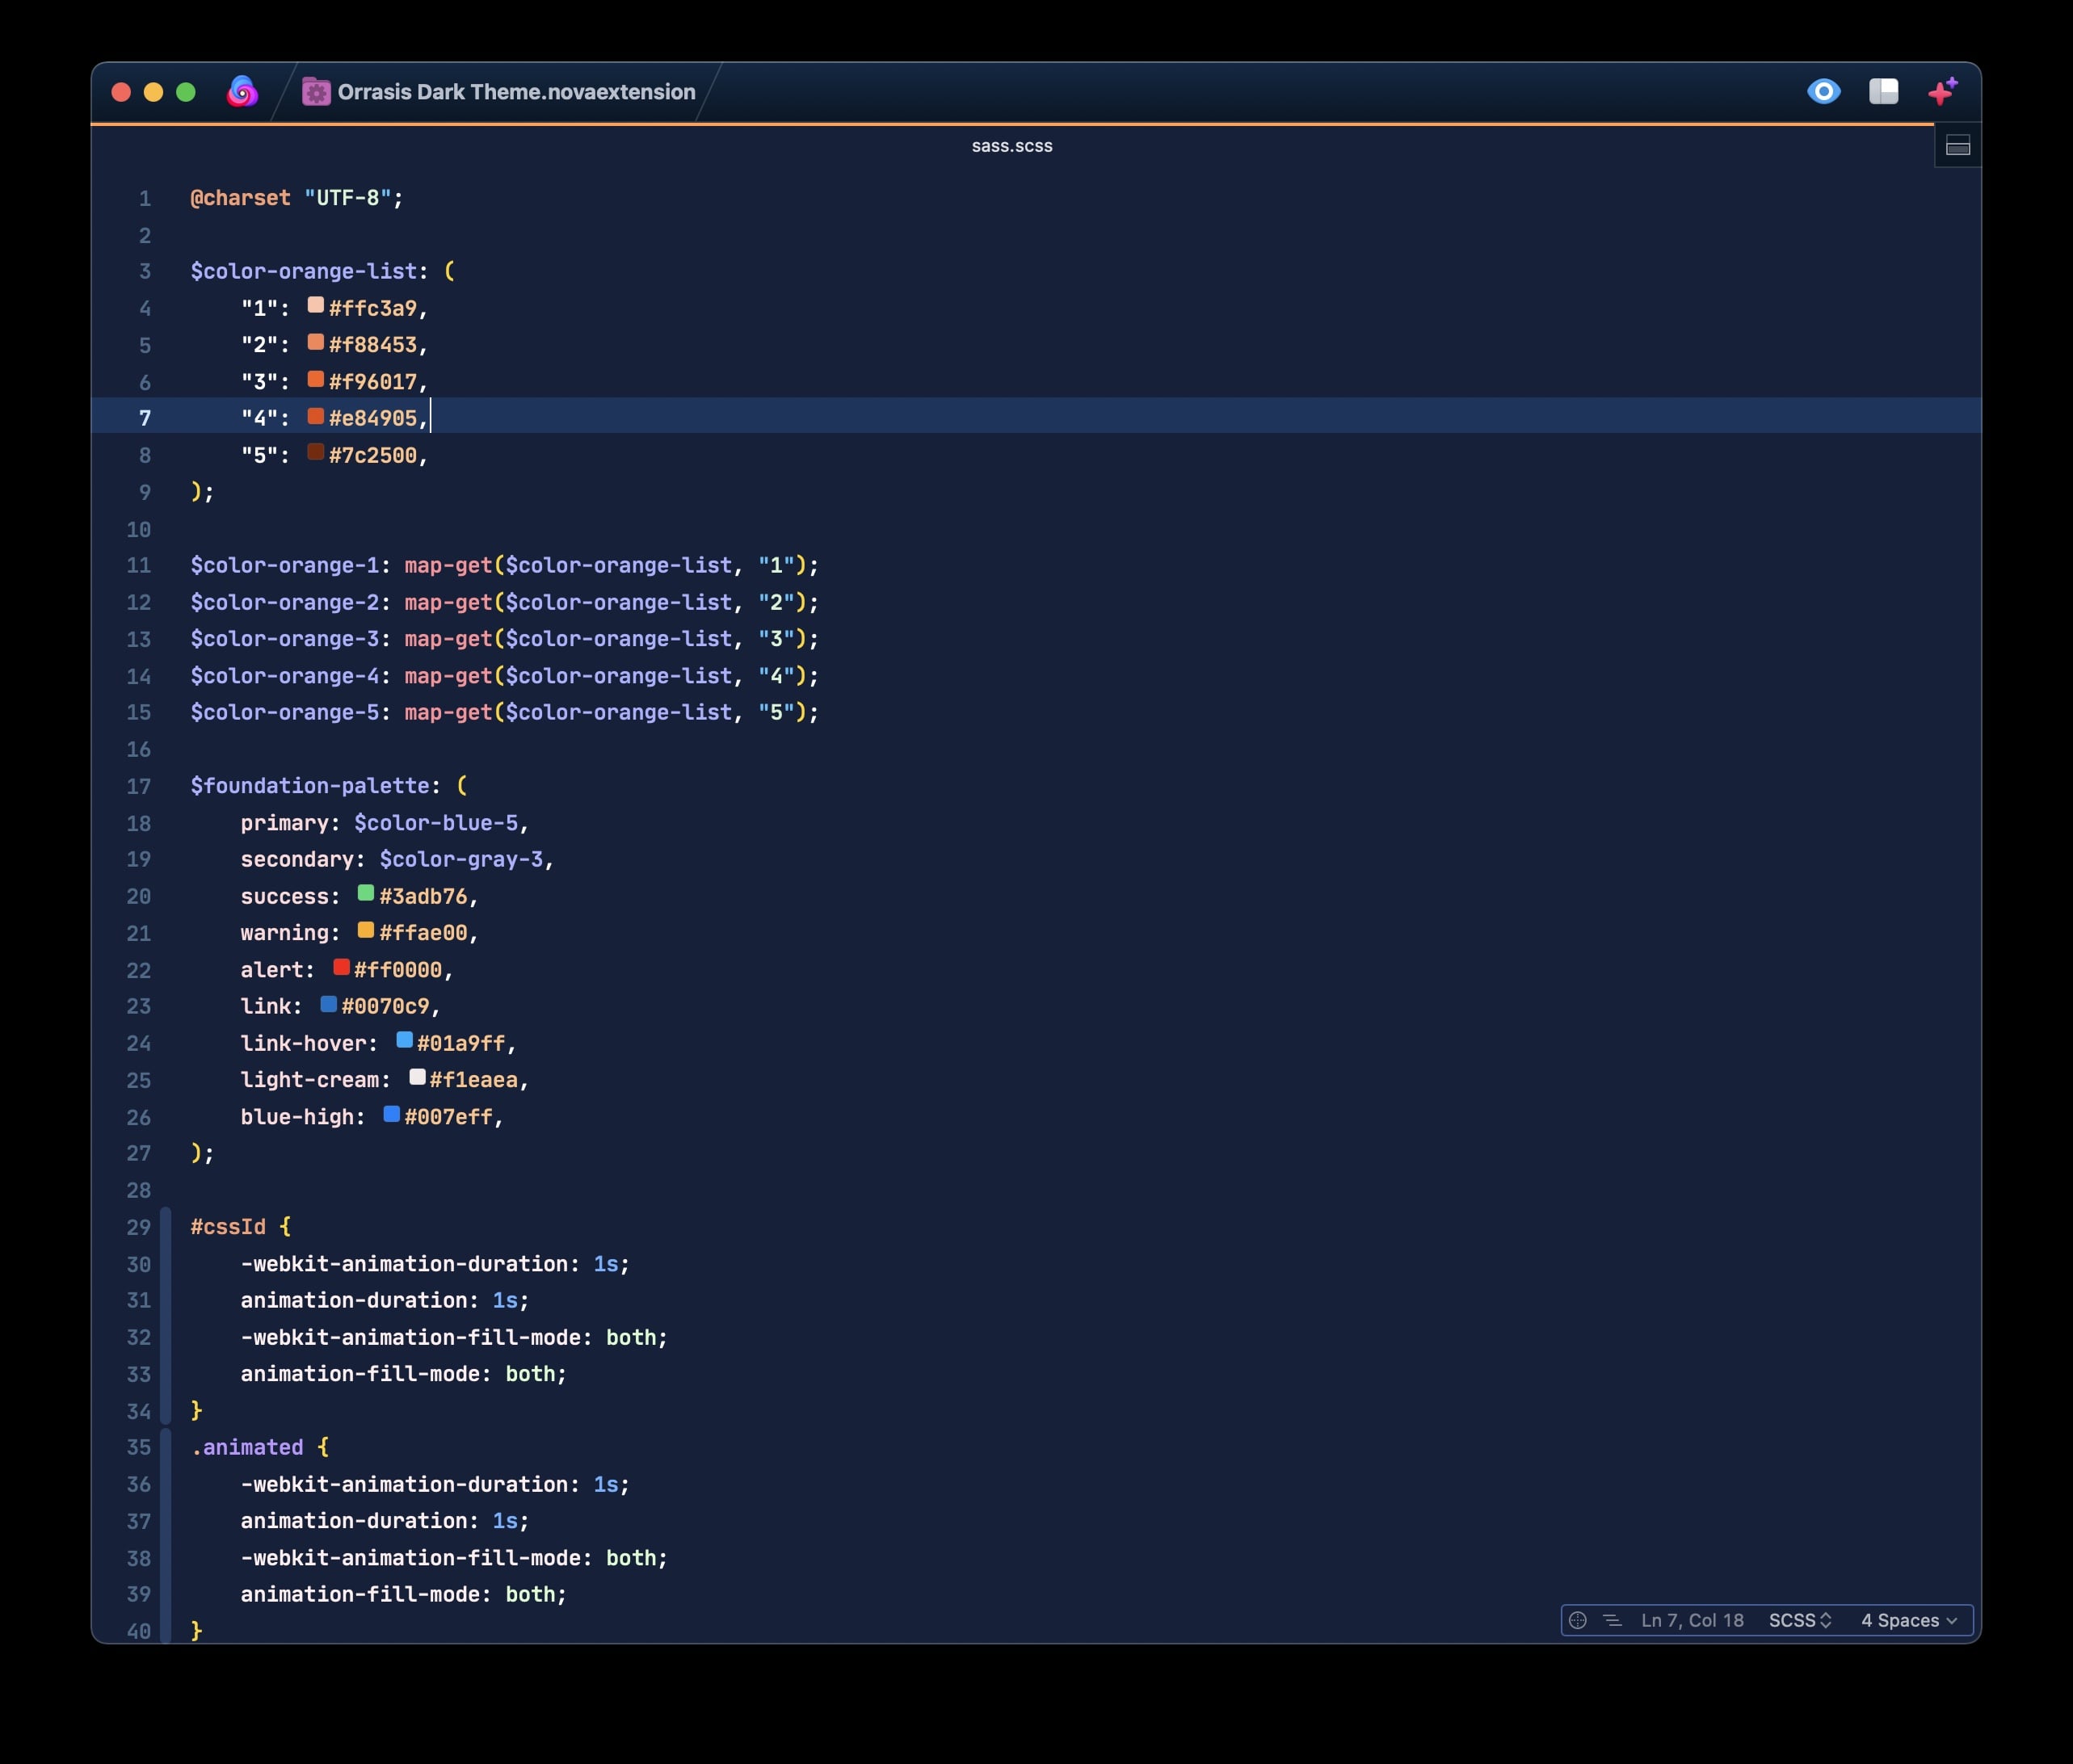Click the #007eff blue-high color swatch
The image size is (2073, 1764).
[x=392, y=1114]
